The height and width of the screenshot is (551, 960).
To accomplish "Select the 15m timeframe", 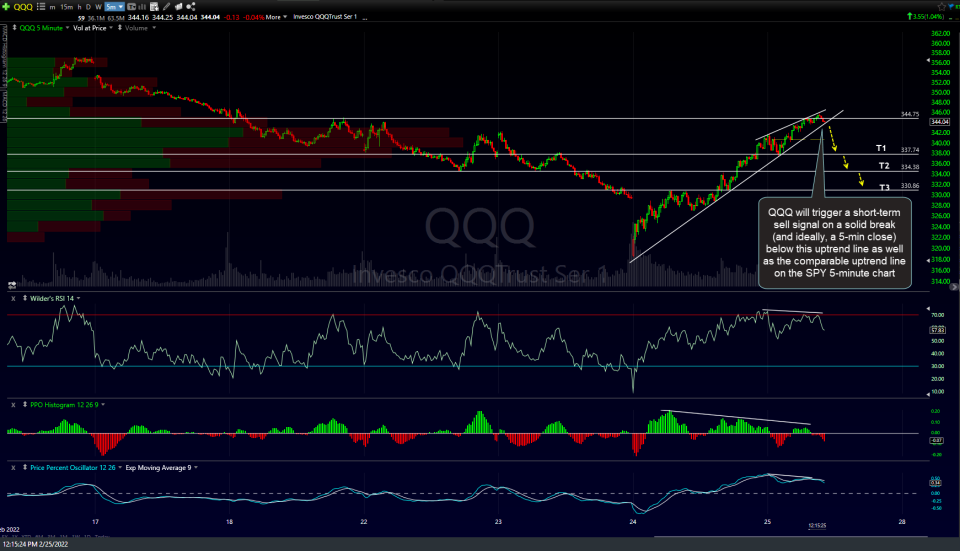I will coord(67,7).
